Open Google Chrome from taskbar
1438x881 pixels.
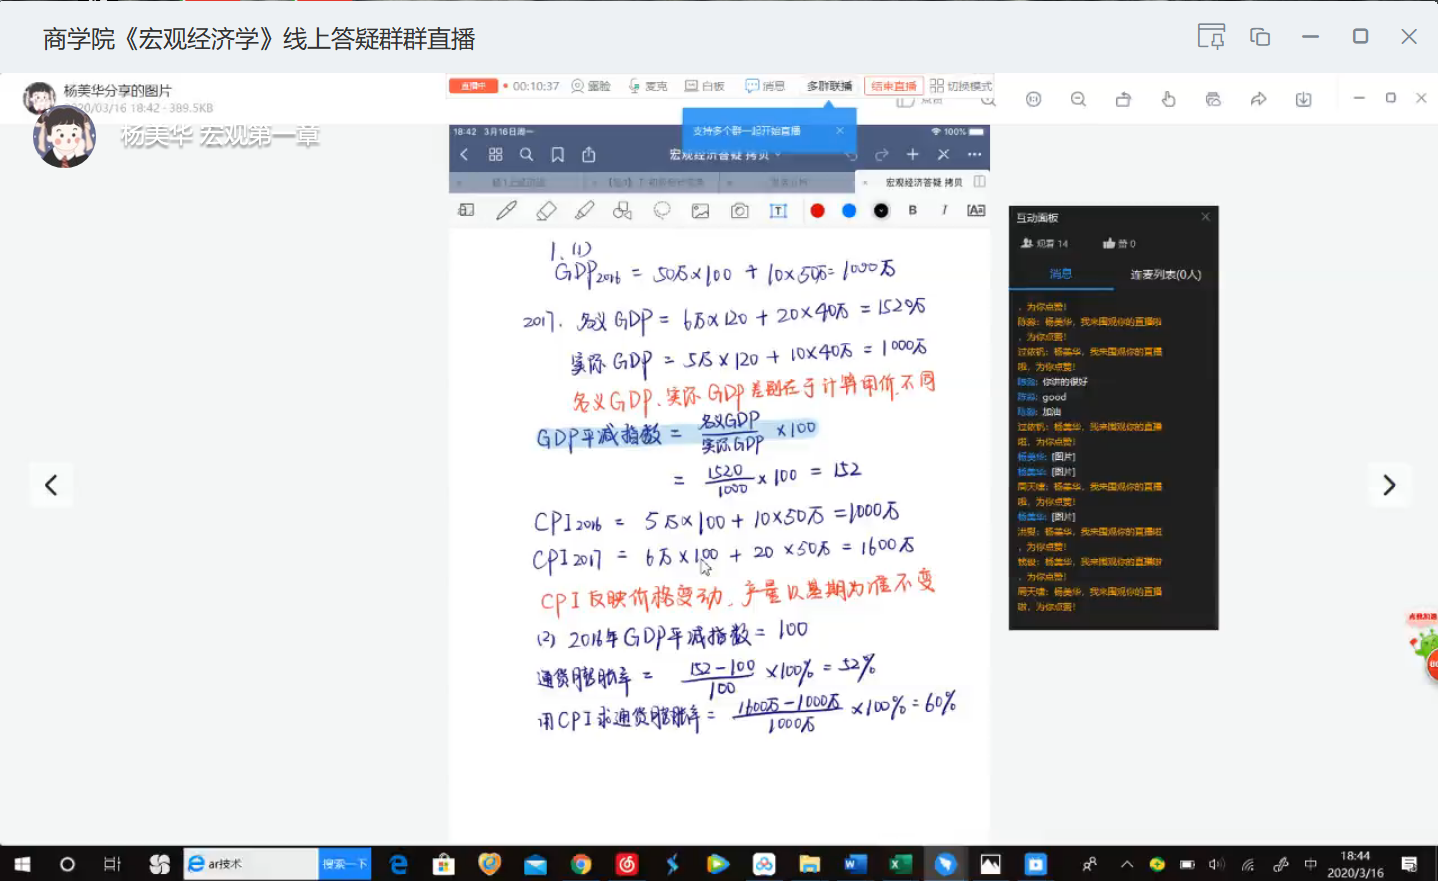[x=581, y=864]
